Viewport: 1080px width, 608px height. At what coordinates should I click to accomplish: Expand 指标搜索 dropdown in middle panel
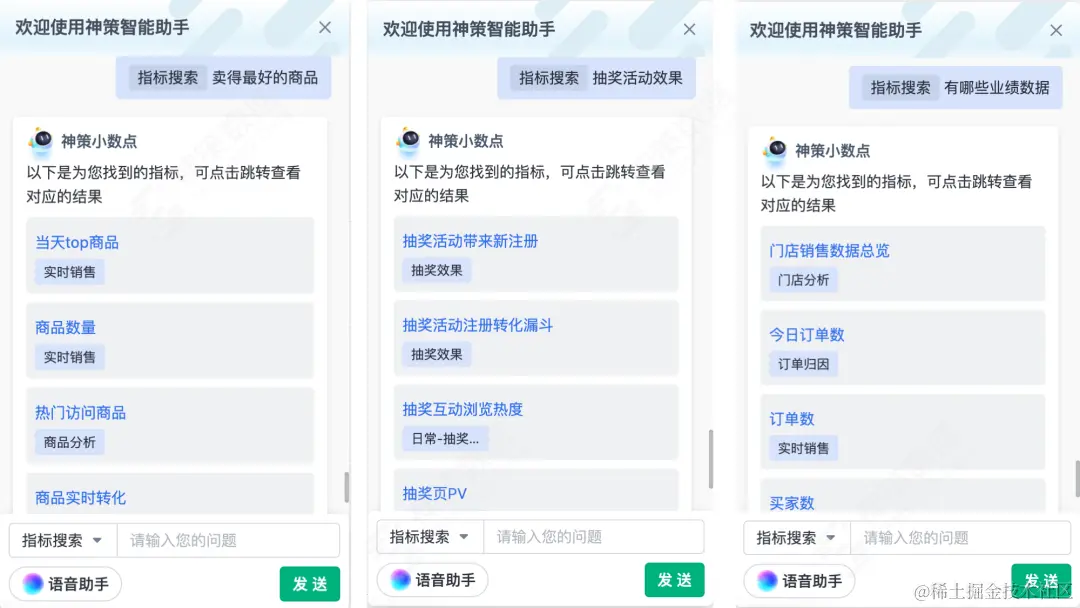(430, 536)
